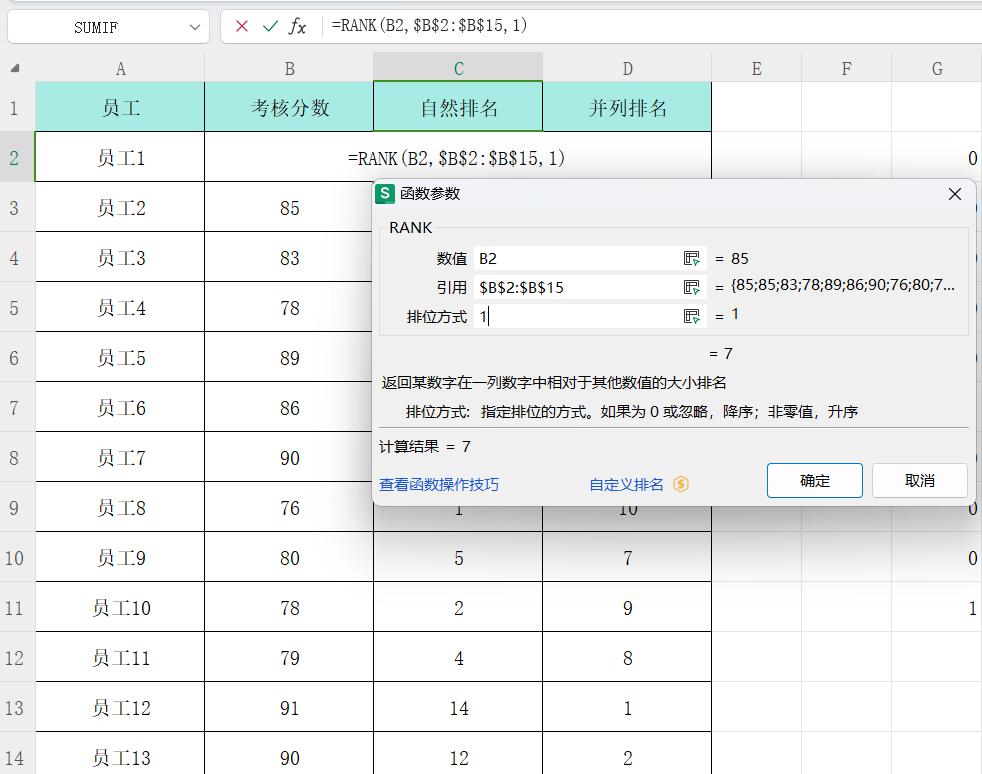The height and width of the screenshot is (774, 982).
Task: Click cell 员工9
Action: (x=120, y=558)
